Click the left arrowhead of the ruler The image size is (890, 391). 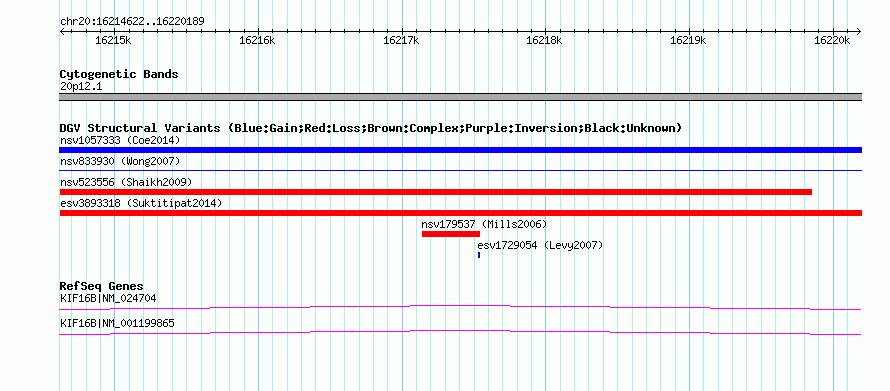point(62,31)
